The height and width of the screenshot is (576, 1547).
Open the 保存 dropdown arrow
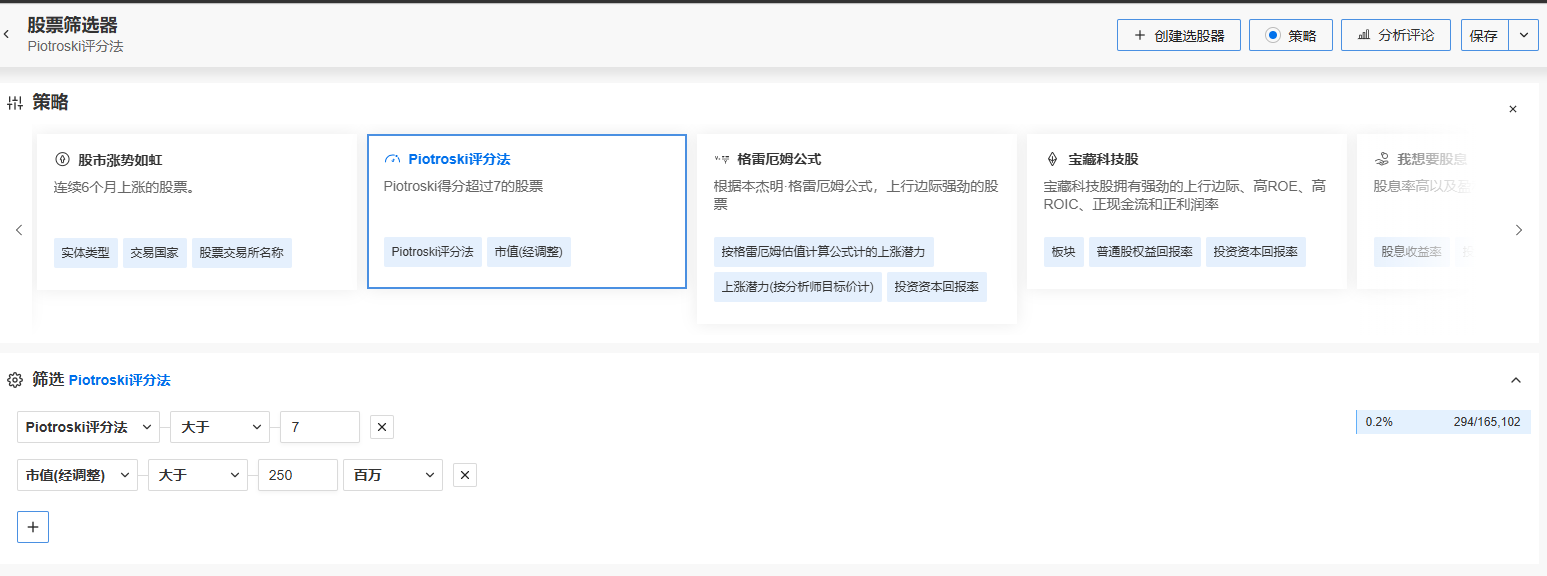pyautogui.click(x=1523, y=35)
